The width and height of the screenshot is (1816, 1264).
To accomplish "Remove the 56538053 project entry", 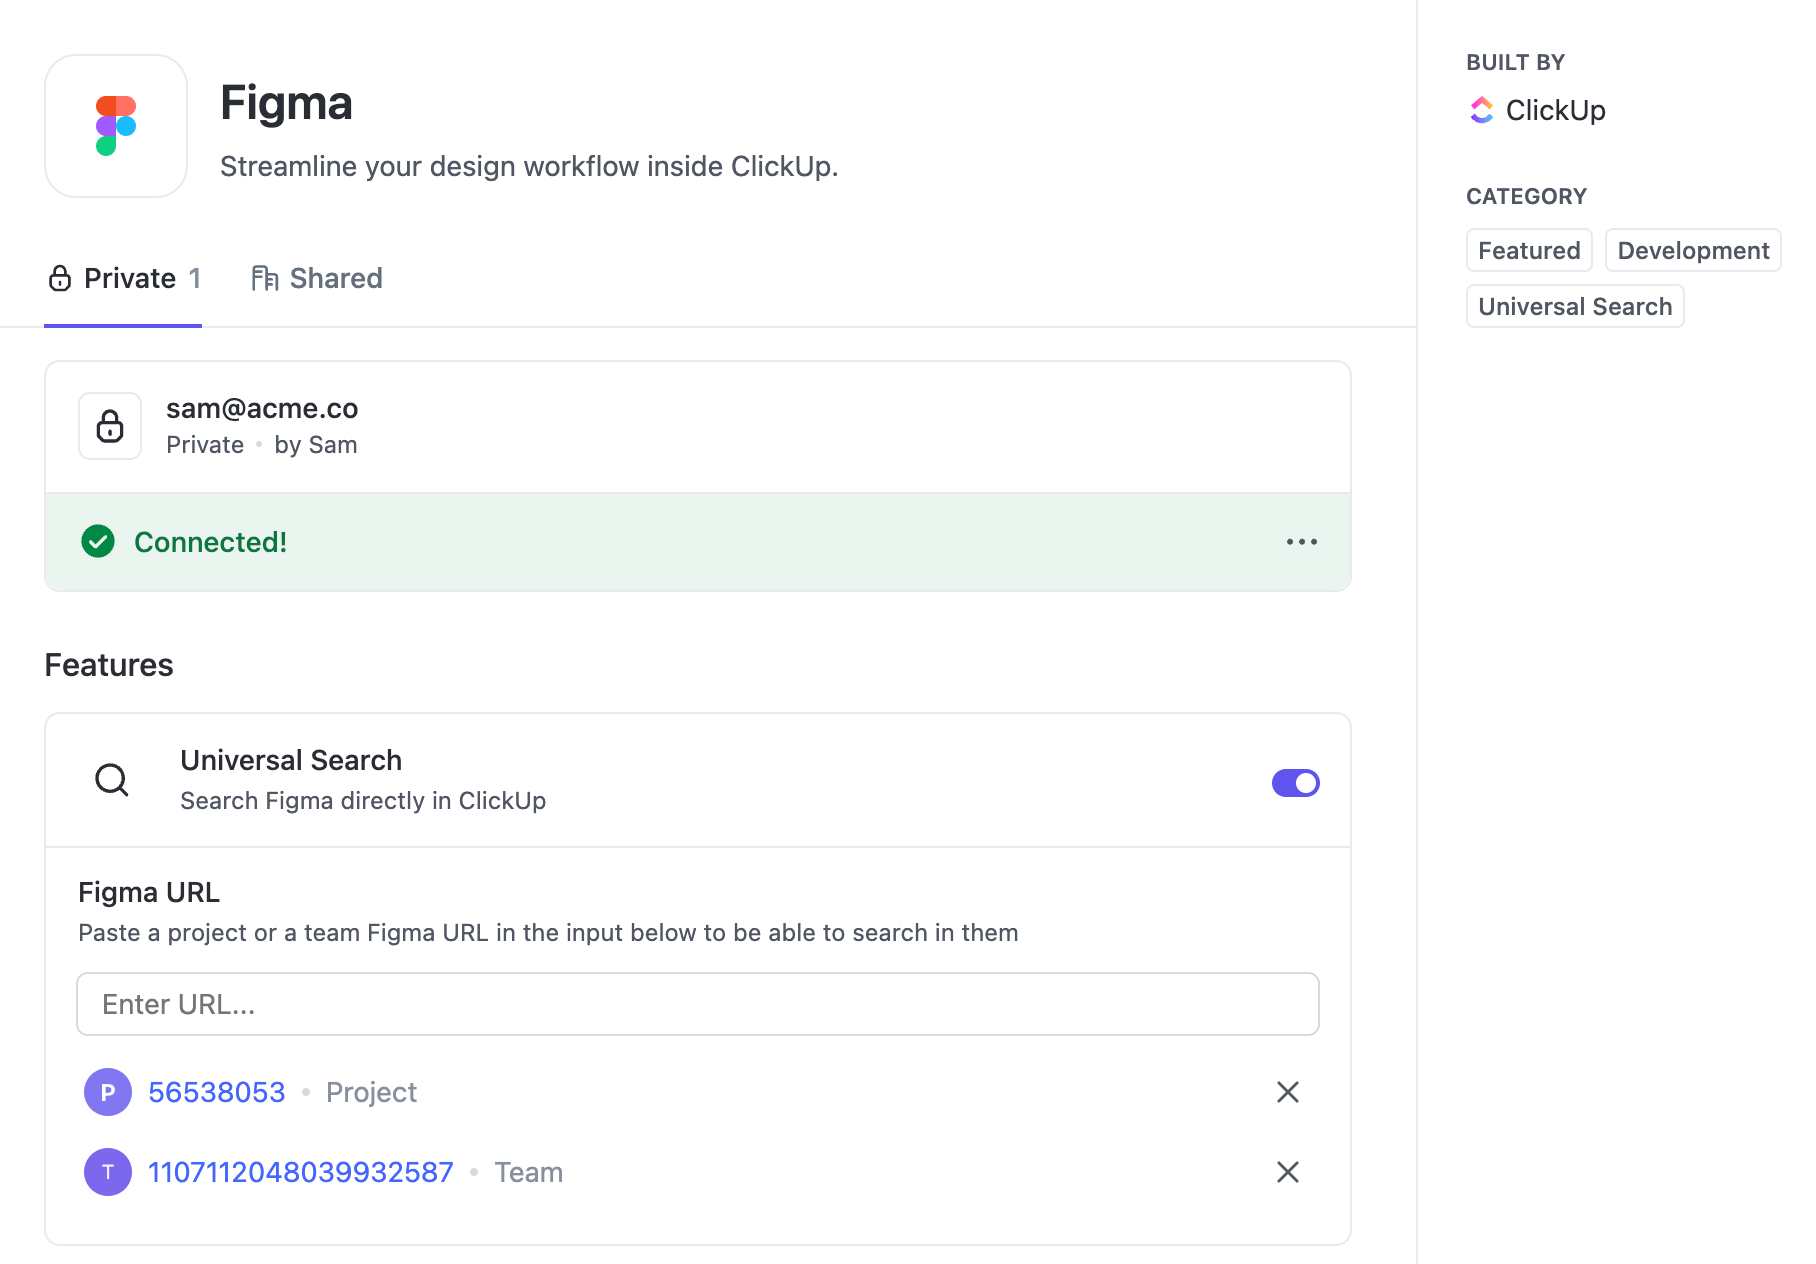I will pos(1288,1092).
